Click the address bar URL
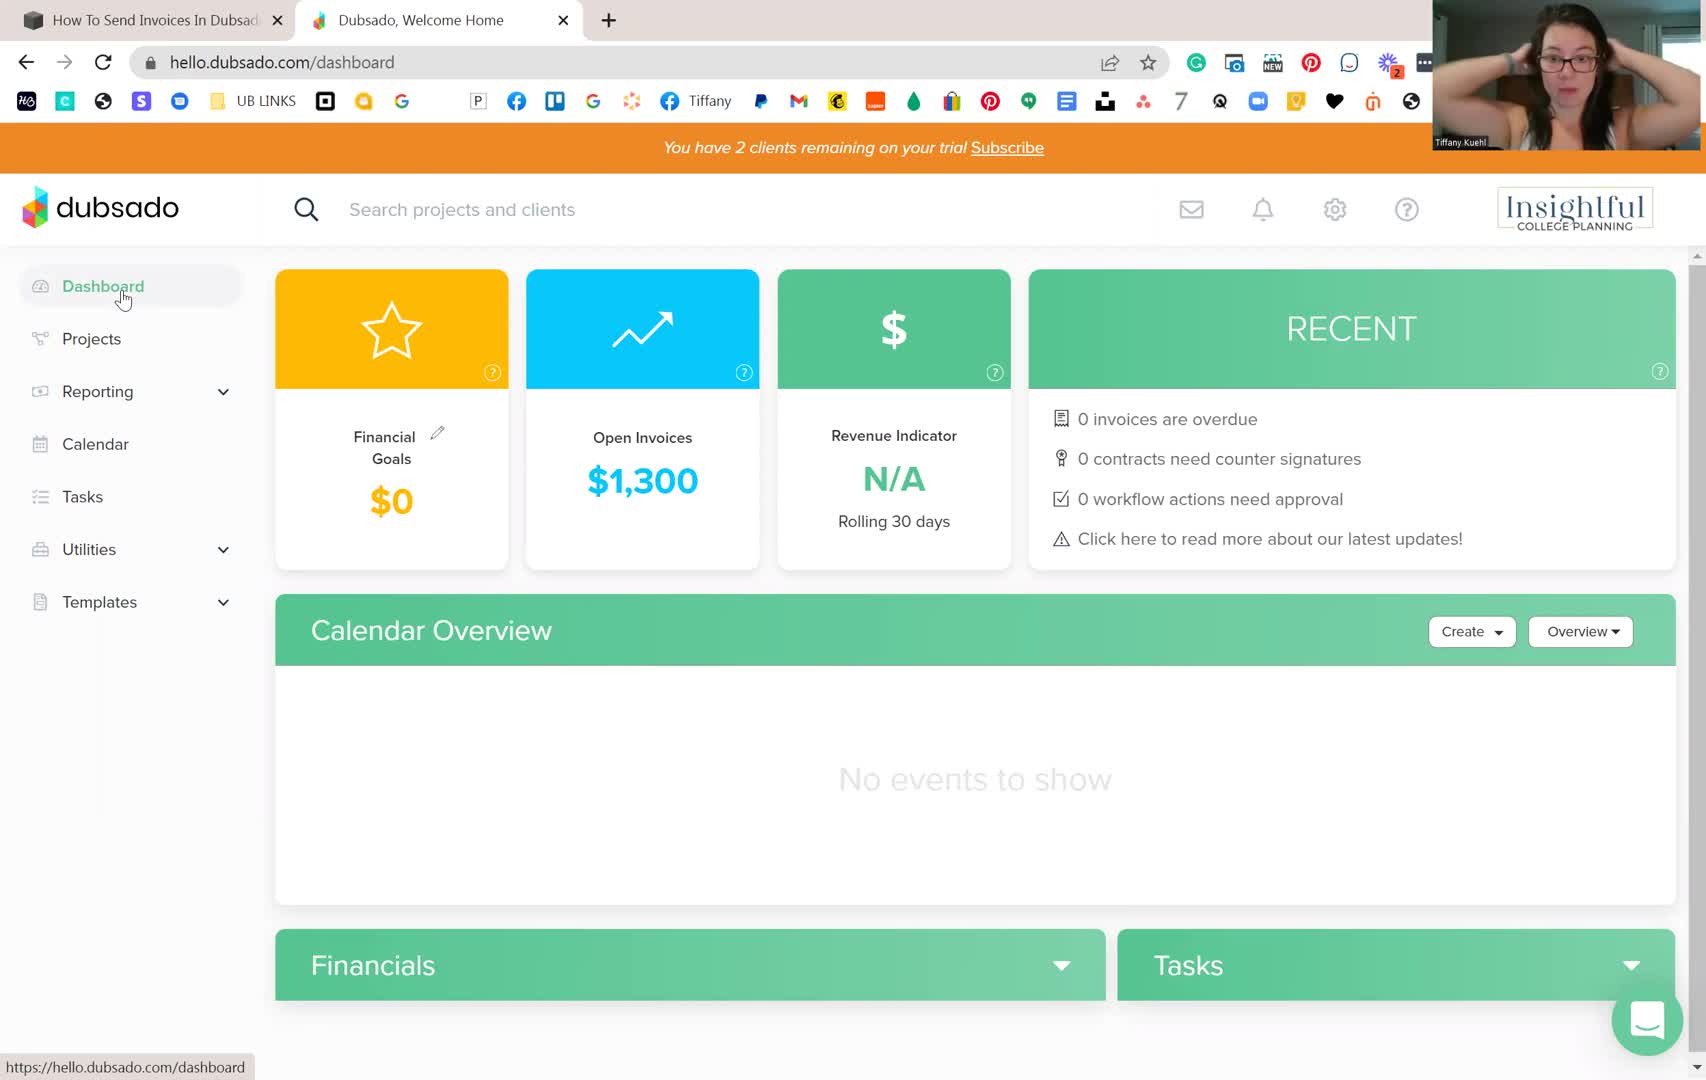 click(x=282, y=62)
